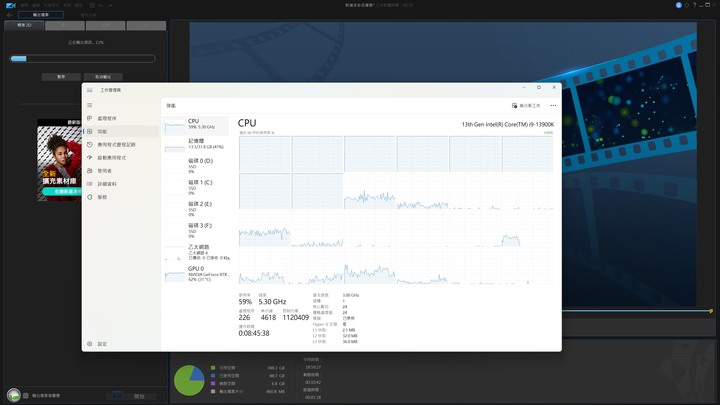Open the second PowerDirector menu bar item
720x405 pixels.
36,6
